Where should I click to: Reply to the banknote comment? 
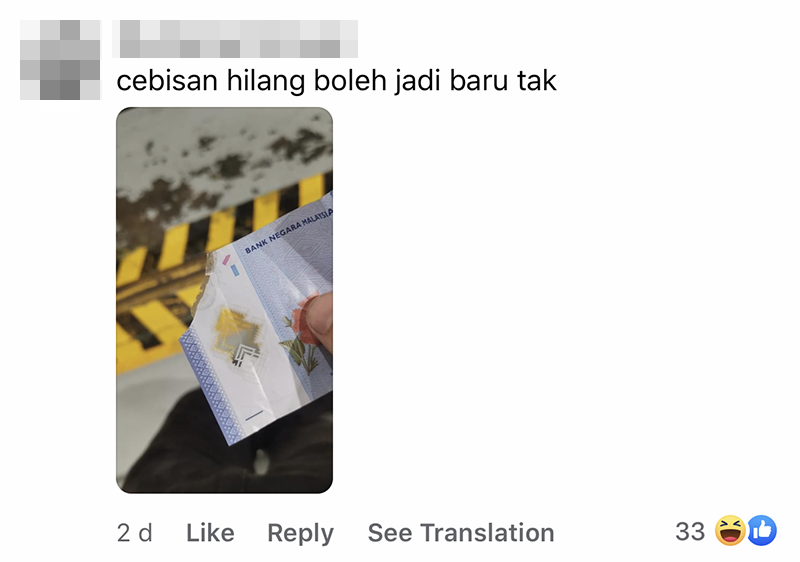click(301, 534)
